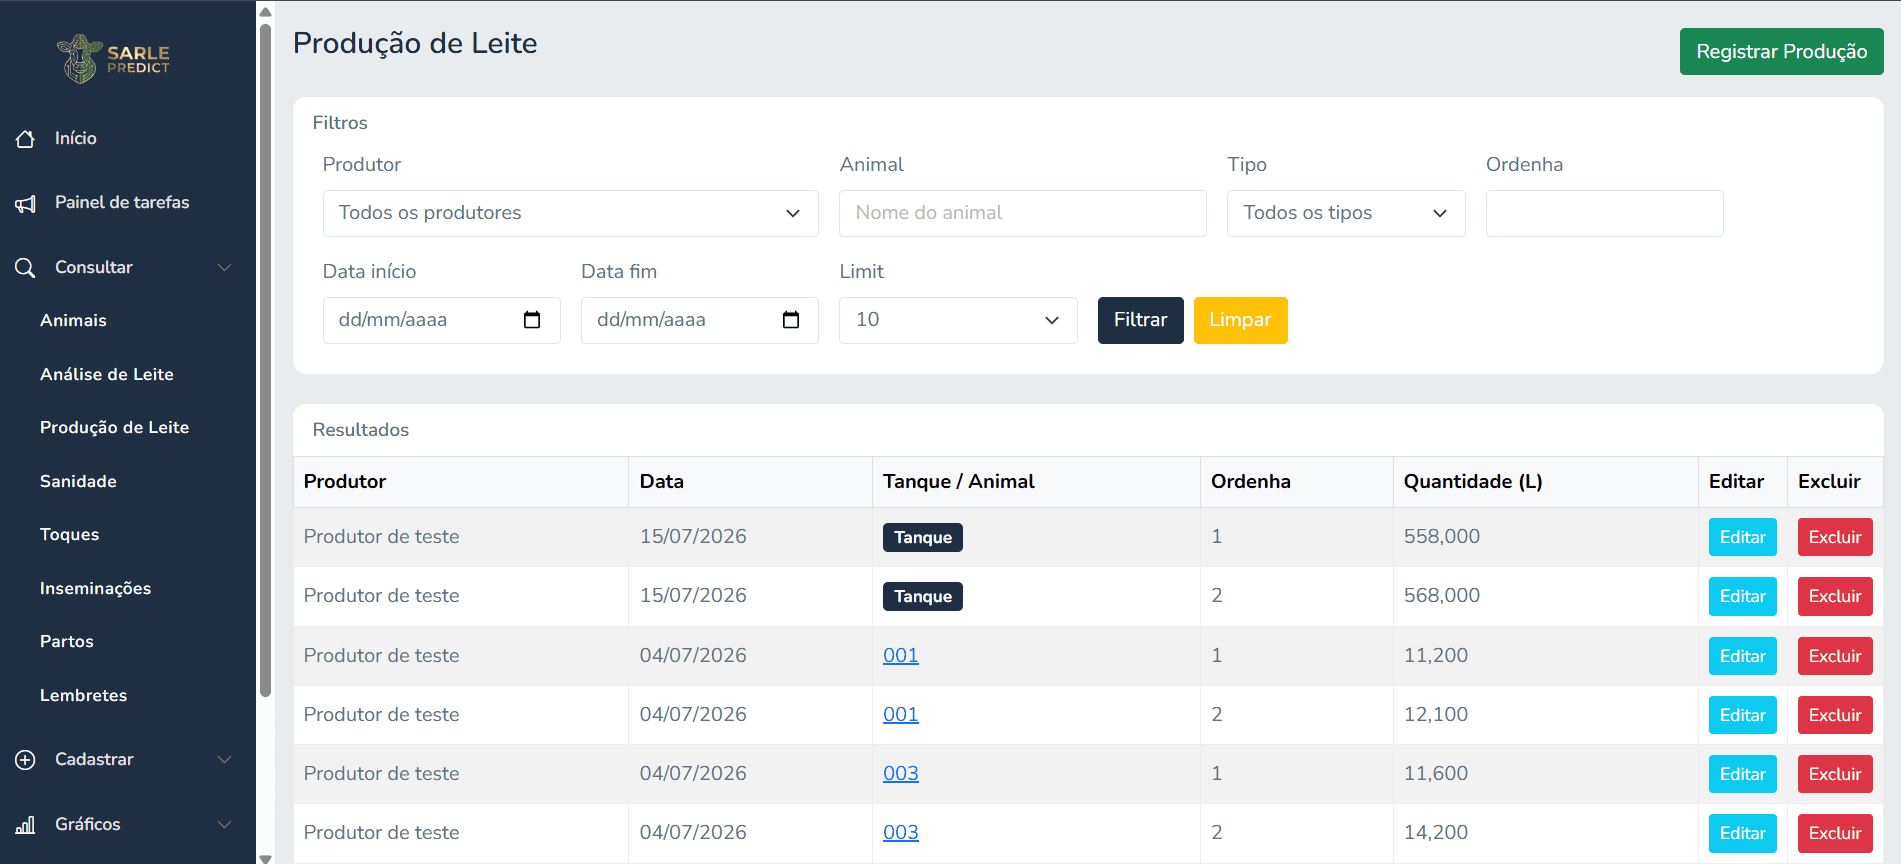1901x864 pixels.
Task: Delete the Tanque row with 568,000 liters
Action: (1835, 596)
